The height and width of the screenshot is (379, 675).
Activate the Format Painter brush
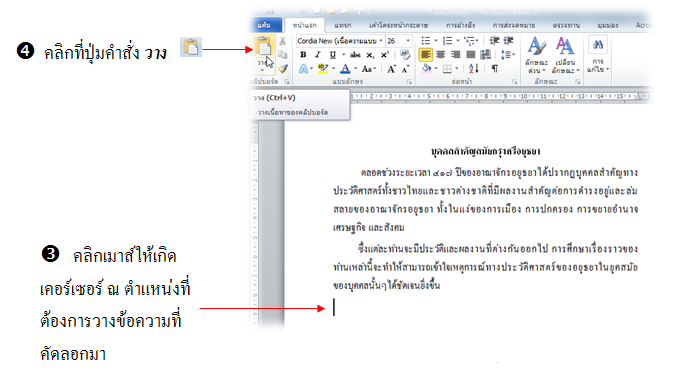click(282, 68)
